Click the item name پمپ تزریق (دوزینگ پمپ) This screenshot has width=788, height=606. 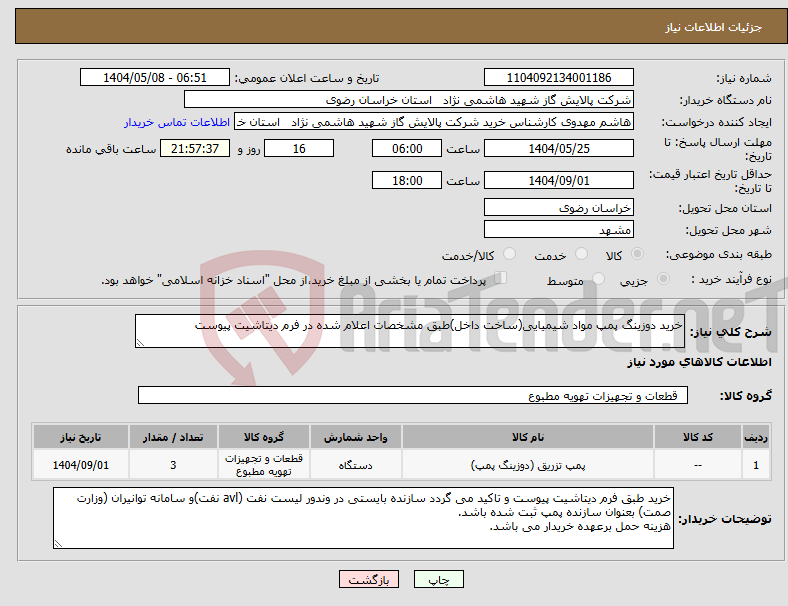click(528, 465)
